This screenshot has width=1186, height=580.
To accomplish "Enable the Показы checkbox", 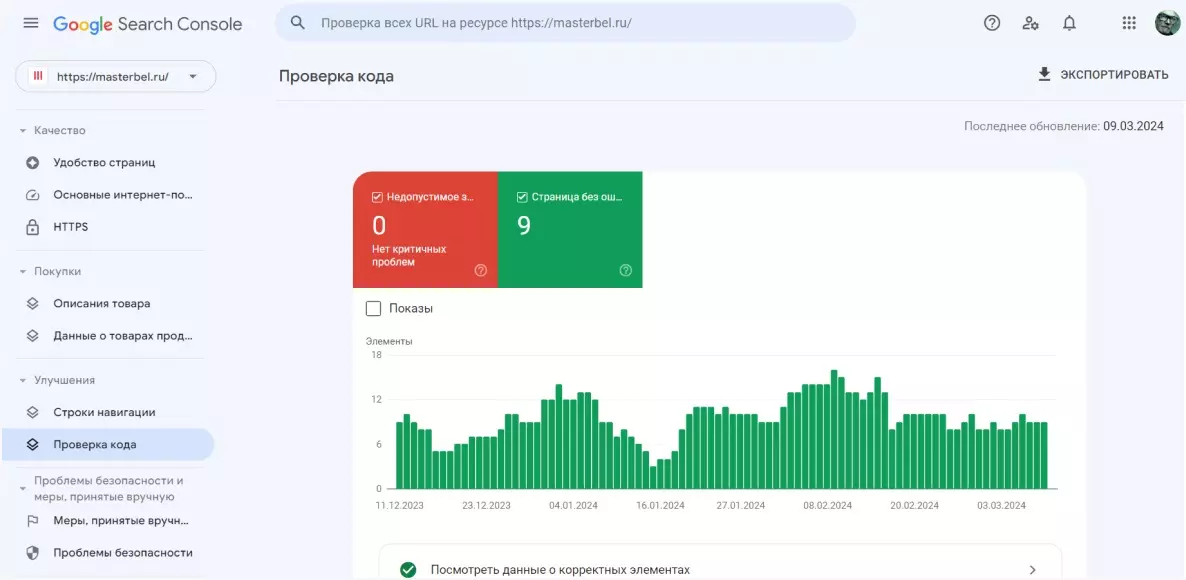I will (373, 309).
